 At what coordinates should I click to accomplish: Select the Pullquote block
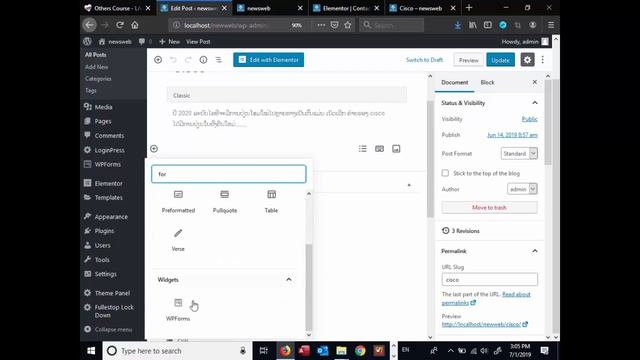pyautogui.click(x=225, y=202)
